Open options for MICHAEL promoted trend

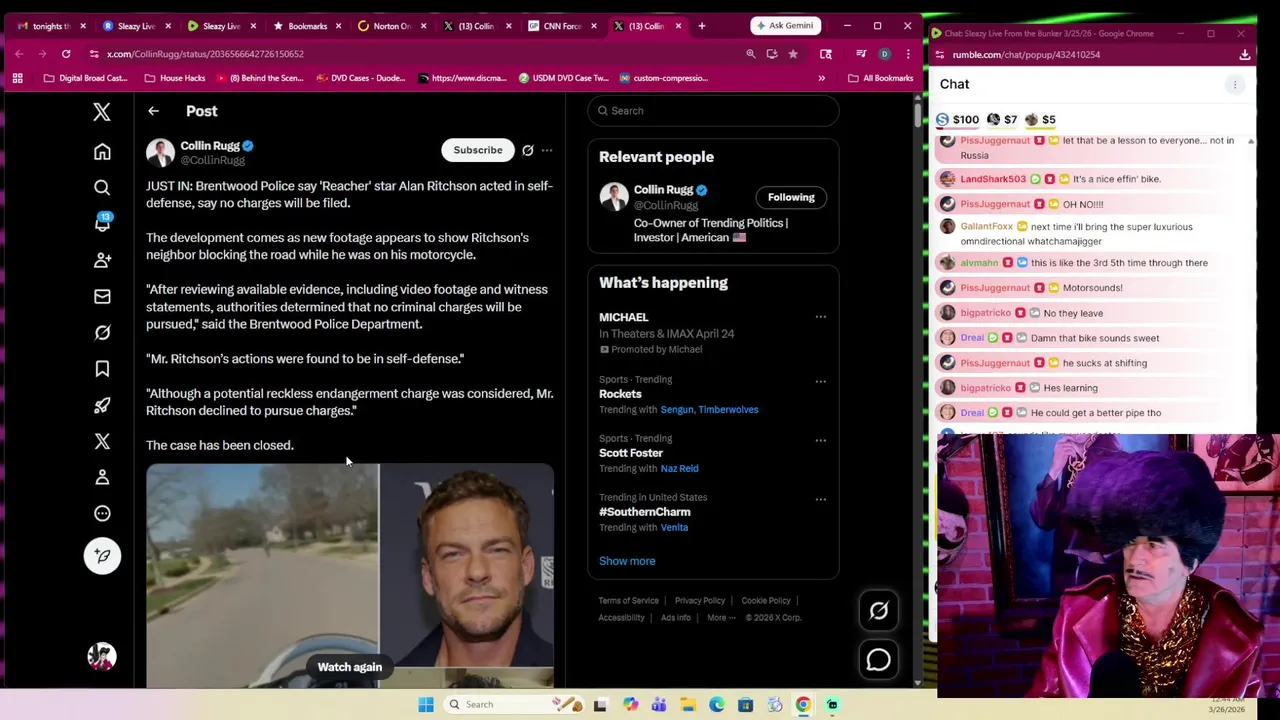pyautogui.click(x=820, y=317)
